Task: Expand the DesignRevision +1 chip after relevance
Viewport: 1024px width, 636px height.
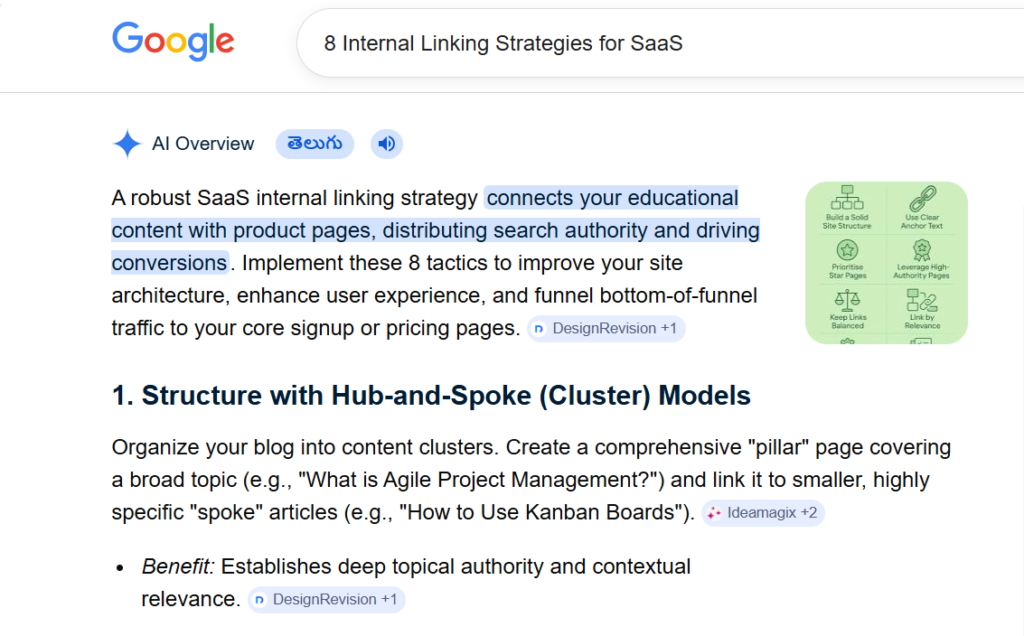Action: tap(327, 599)
